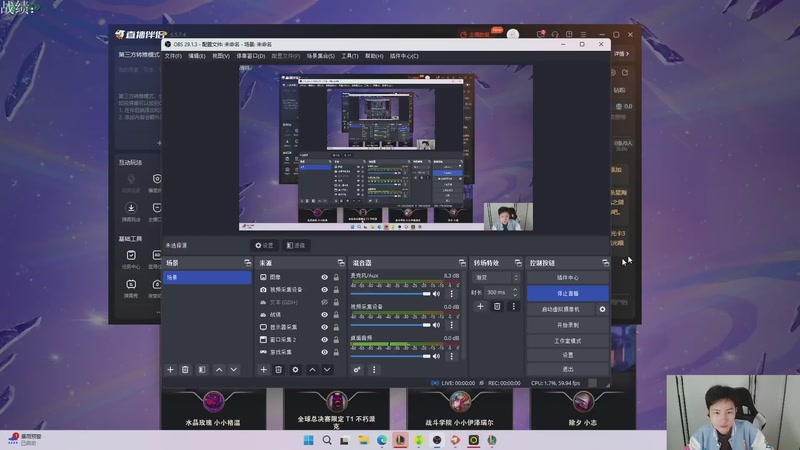Hide the 图像 source
Viewport: 800px width, 450px height.
point(324,277)
